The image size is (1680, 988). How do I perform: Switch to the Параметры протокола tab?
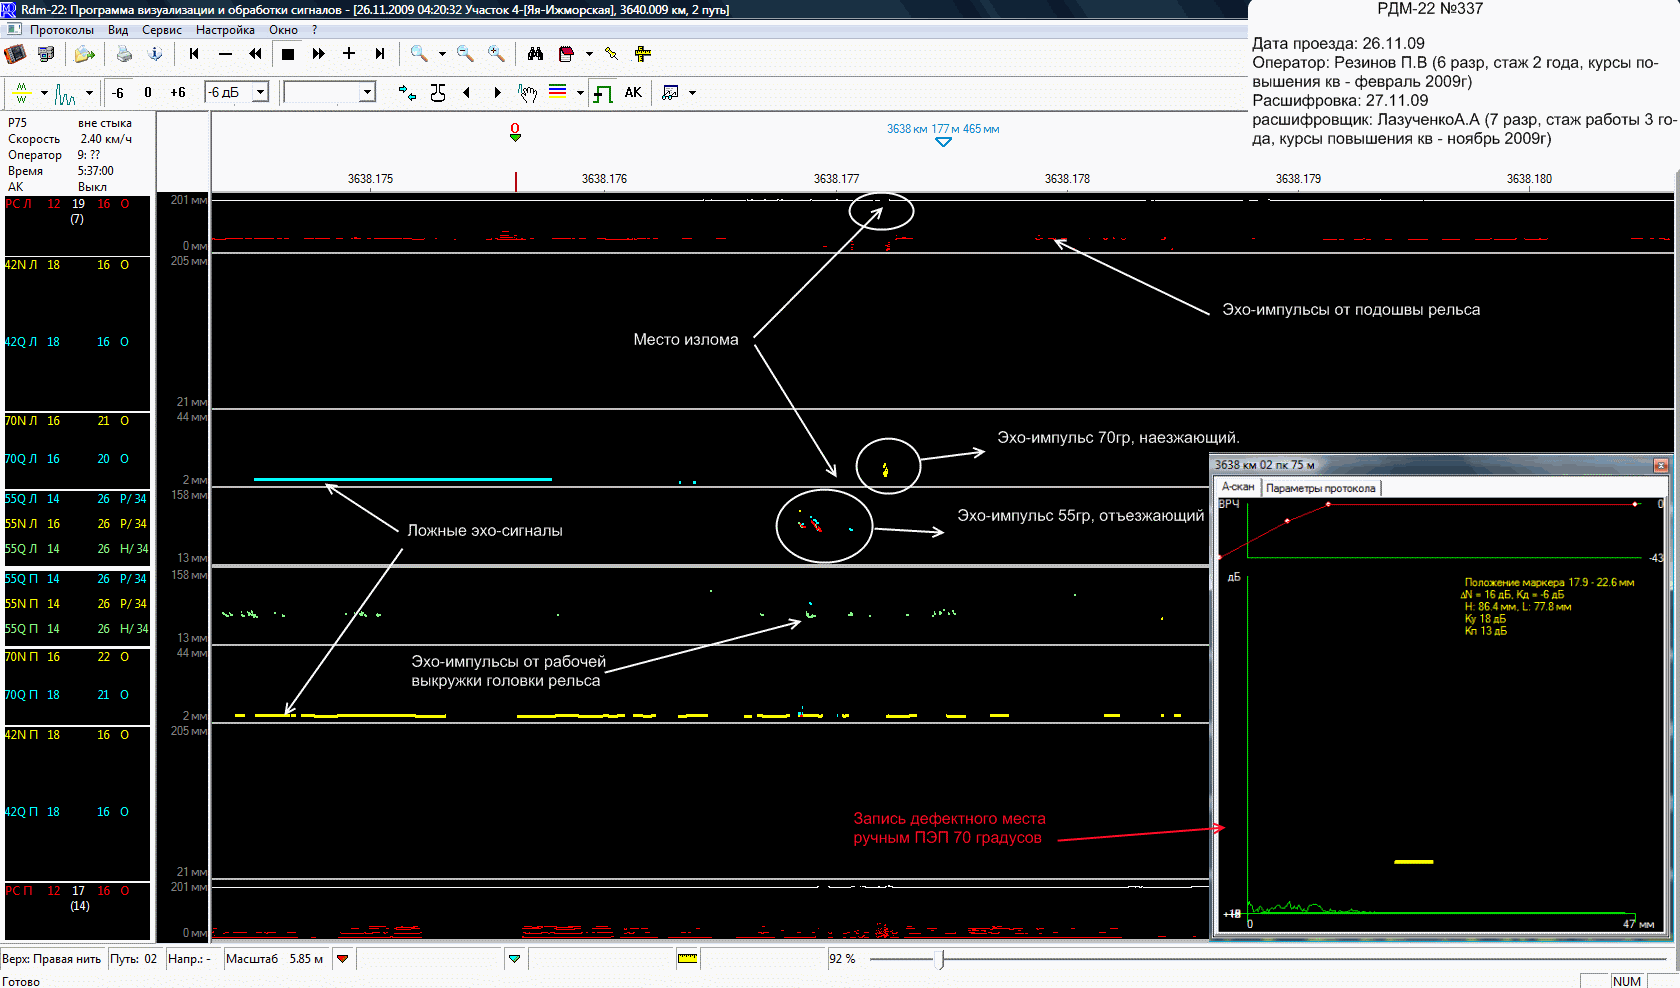pyautogui.click(x=1321, y=488)
